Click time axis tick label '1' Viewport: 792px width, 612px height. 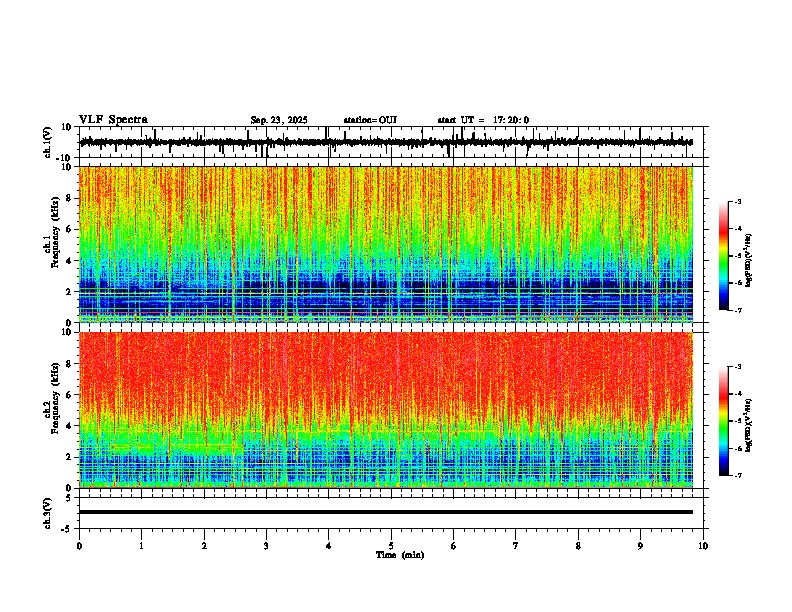tap(141, 546)
